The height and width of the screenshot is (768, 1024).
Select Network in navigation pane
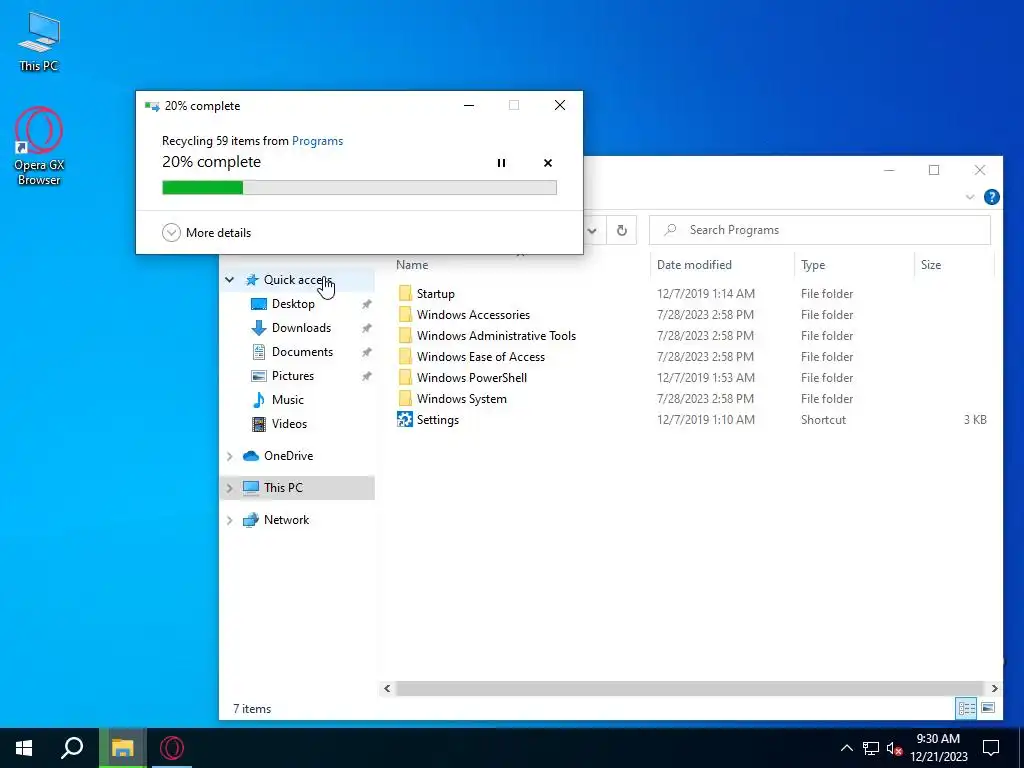pos(286,520)
